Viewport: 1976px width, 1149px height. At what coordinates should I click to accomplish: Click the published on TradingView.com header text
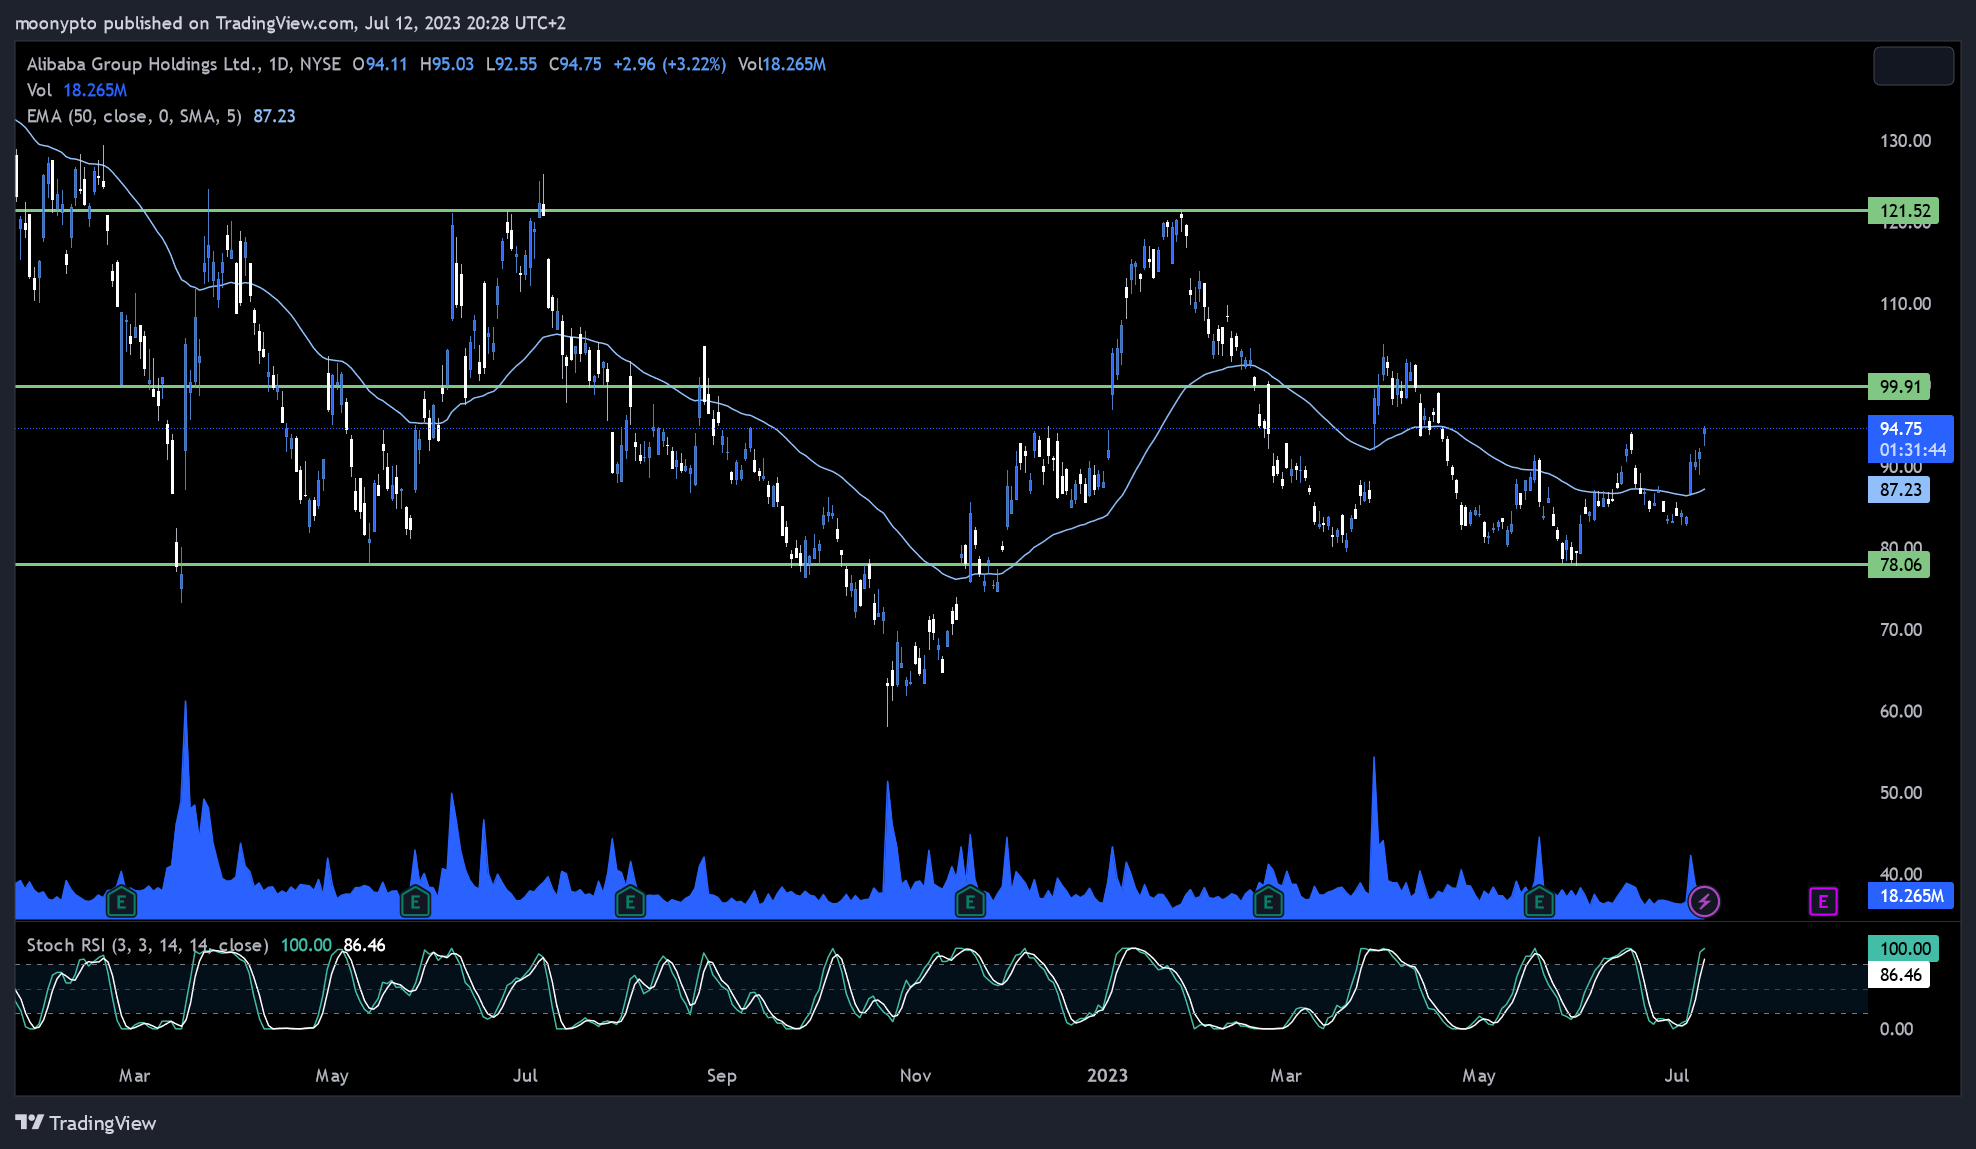coord(290,22)
